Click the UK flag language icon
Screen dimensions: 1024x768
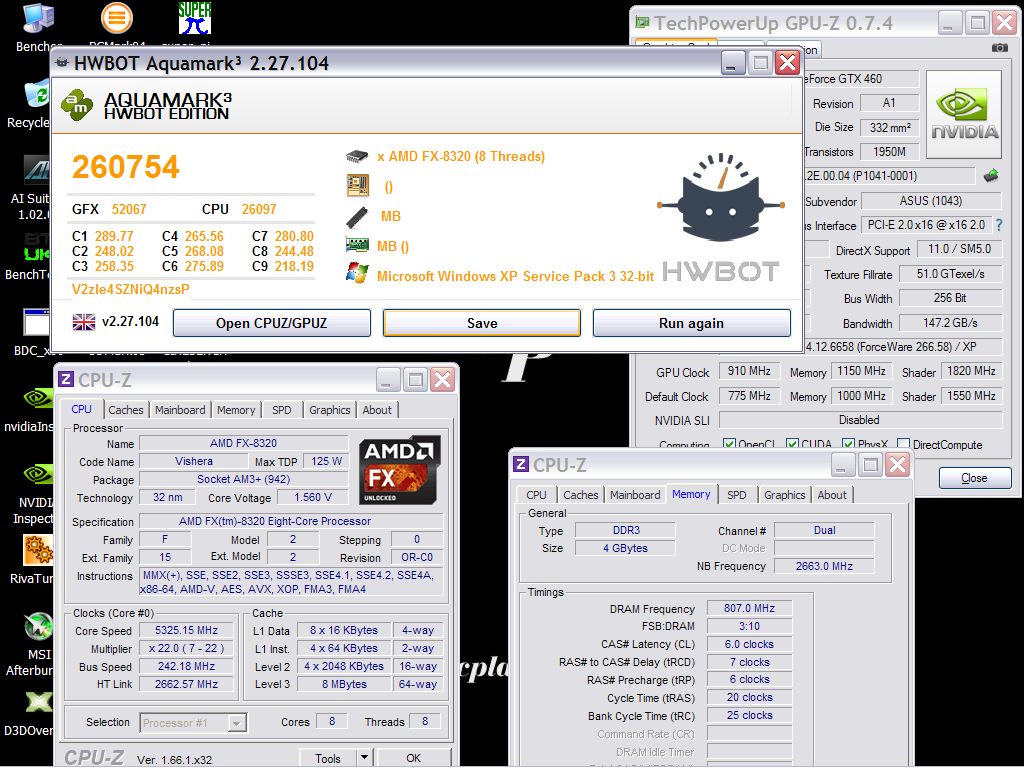84,322
